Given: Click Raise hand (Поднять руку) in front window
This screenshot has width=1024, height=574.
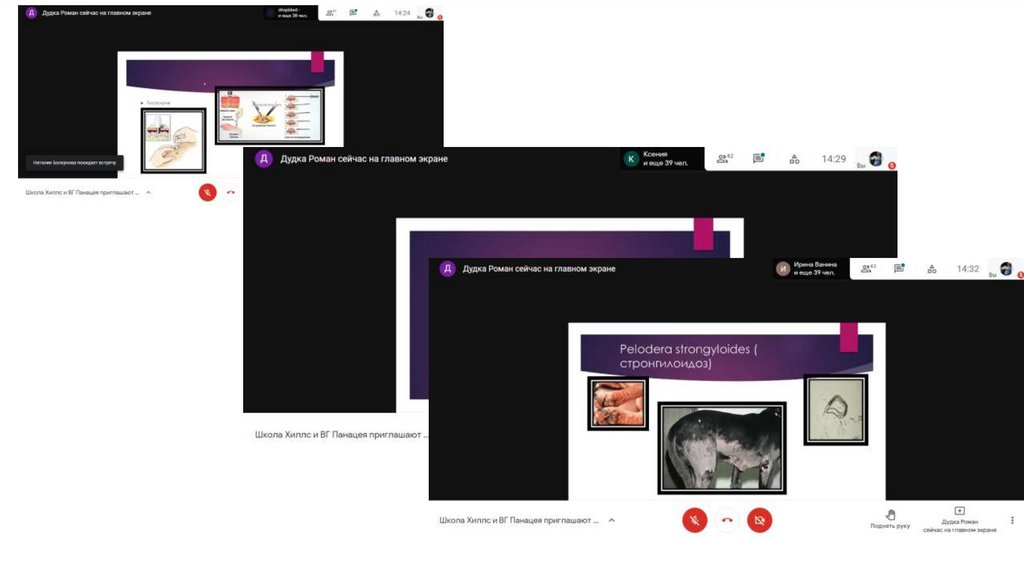Looking at the screenshot, I should coord(889,519).
